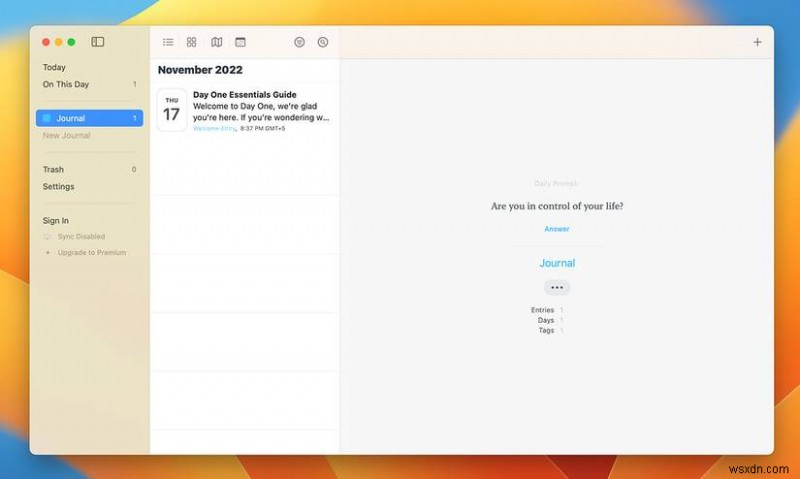Toggle the sidebar with the panel icon
800x479 pixels.
97,42
